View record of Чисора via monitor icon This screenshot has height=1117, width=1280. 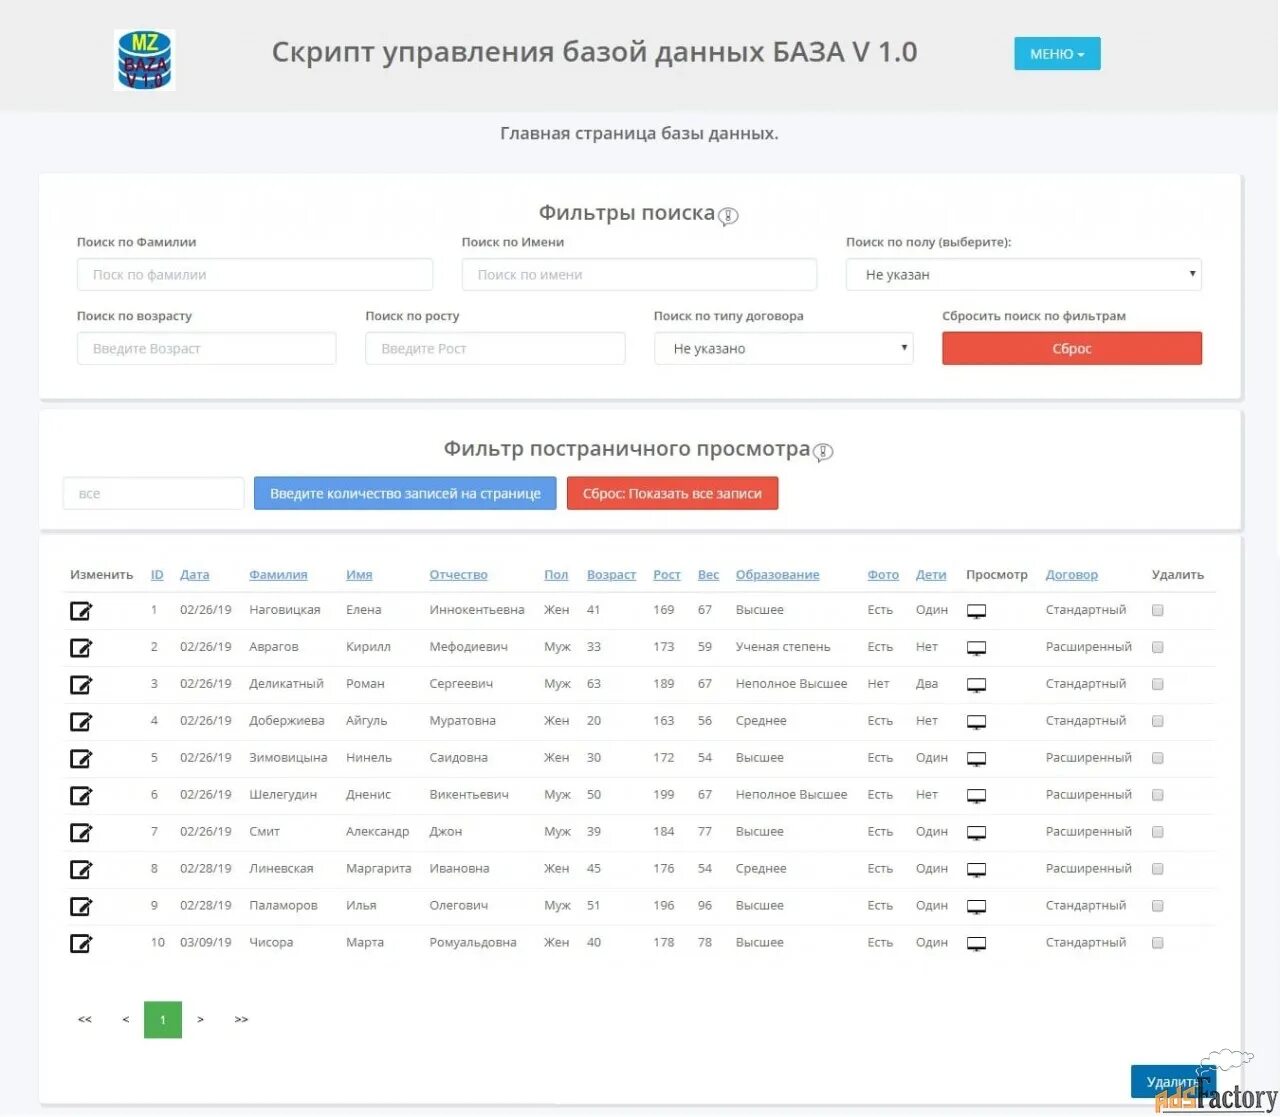pos(977,945)
